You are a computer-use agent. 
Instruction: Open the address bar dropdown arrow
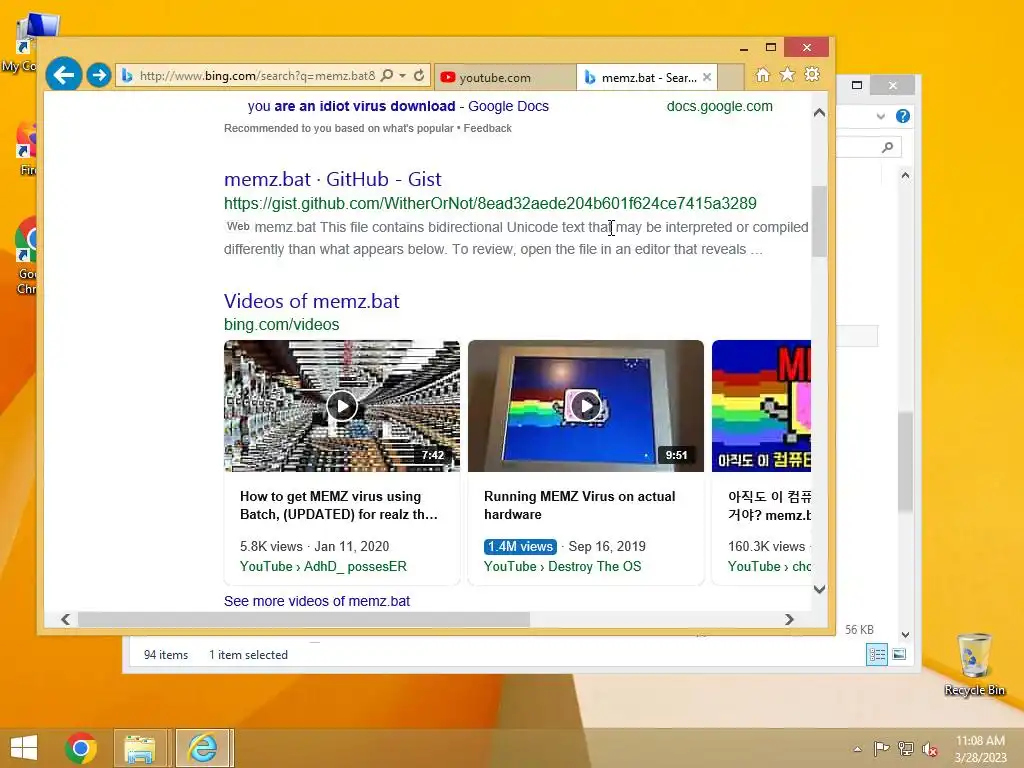[x=403, y=76]
